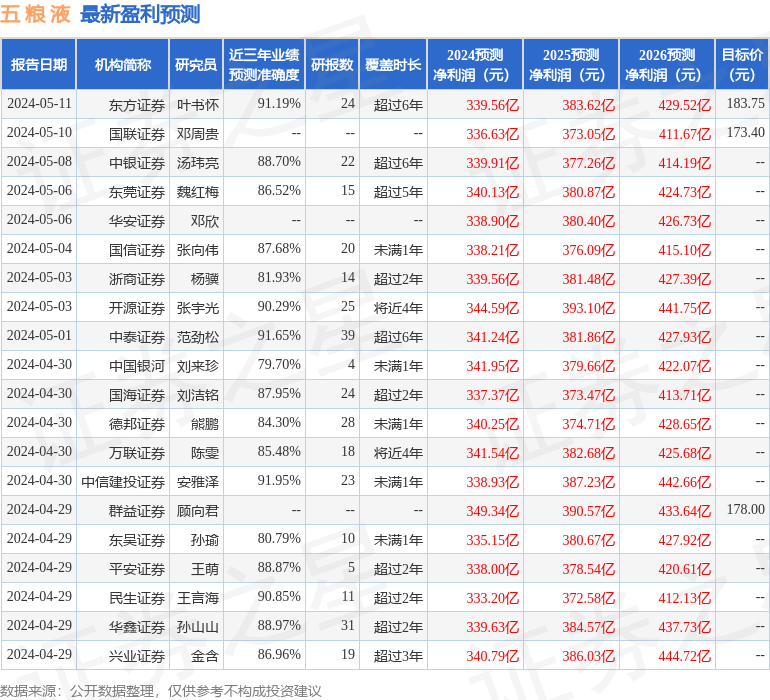
Task: Click target price 173.40
Action: coord(745,132)
